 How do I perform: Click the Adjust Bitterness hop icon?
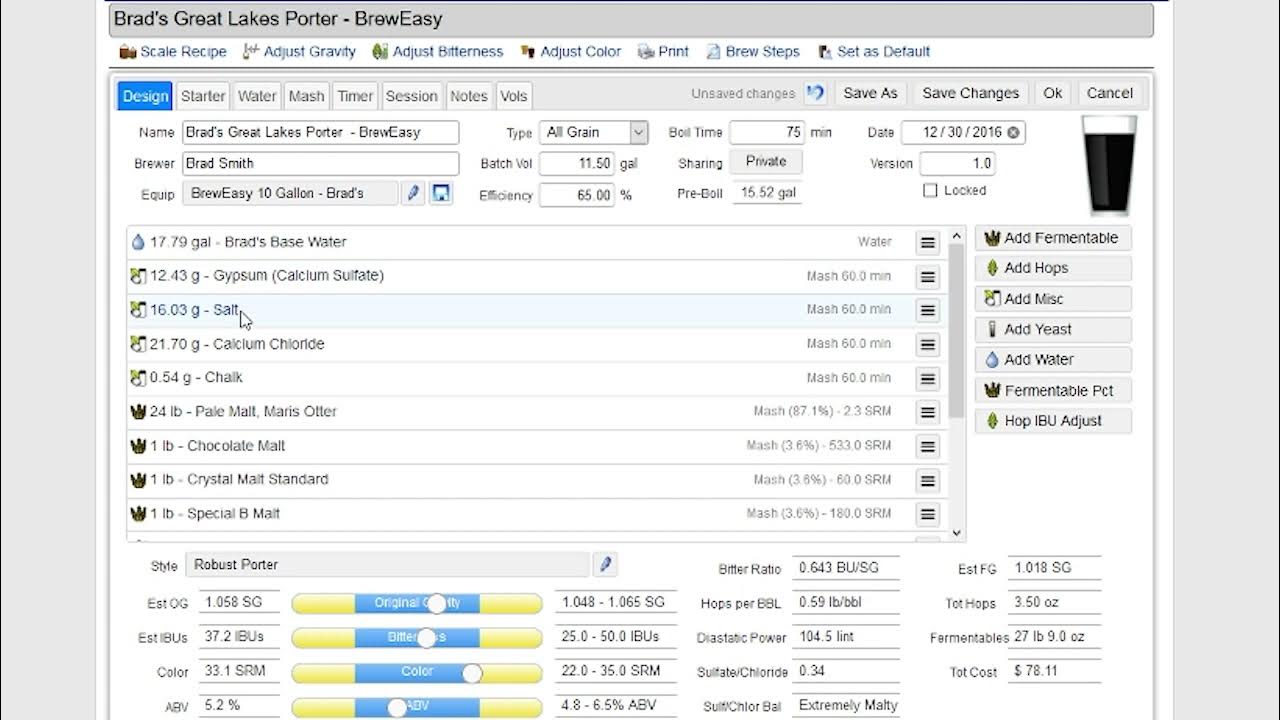[x=380, y=51]
